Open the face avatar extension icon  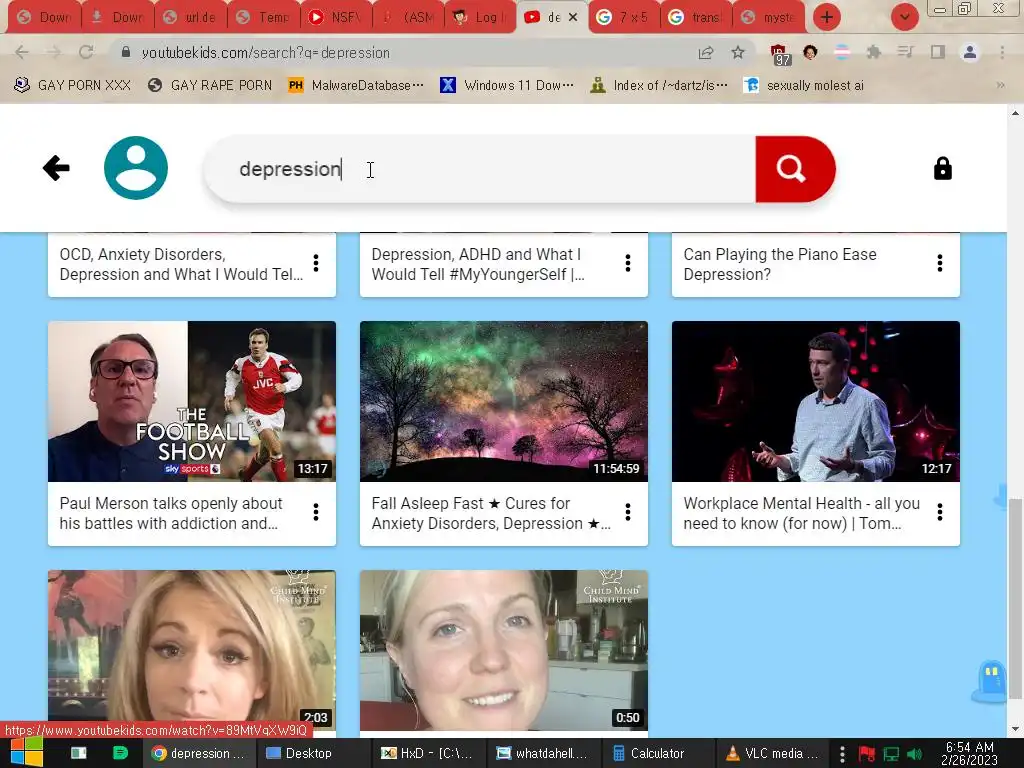pyautogui.click(x=810, y=52)
